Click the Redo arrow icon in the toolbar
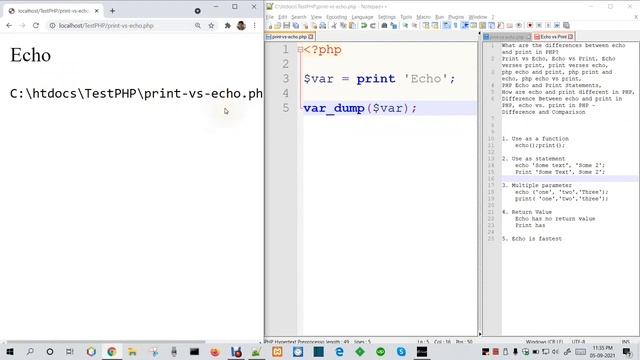The height and width of the screenshot is (360, 640). click(373, 25)
